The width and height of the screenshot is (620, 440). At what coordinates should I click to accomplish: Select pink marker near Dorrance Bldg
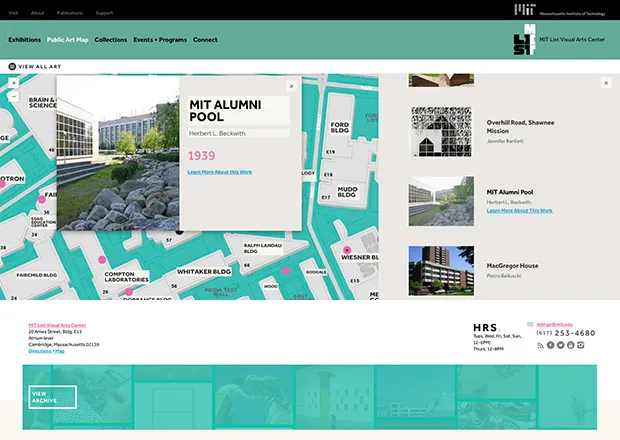click(129, 292)
